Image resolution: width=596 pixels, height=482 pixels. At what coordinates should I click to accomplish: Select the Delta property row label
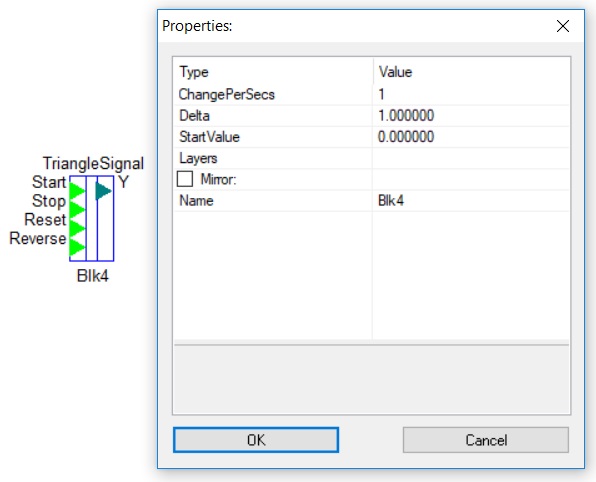tap(194, 116)
